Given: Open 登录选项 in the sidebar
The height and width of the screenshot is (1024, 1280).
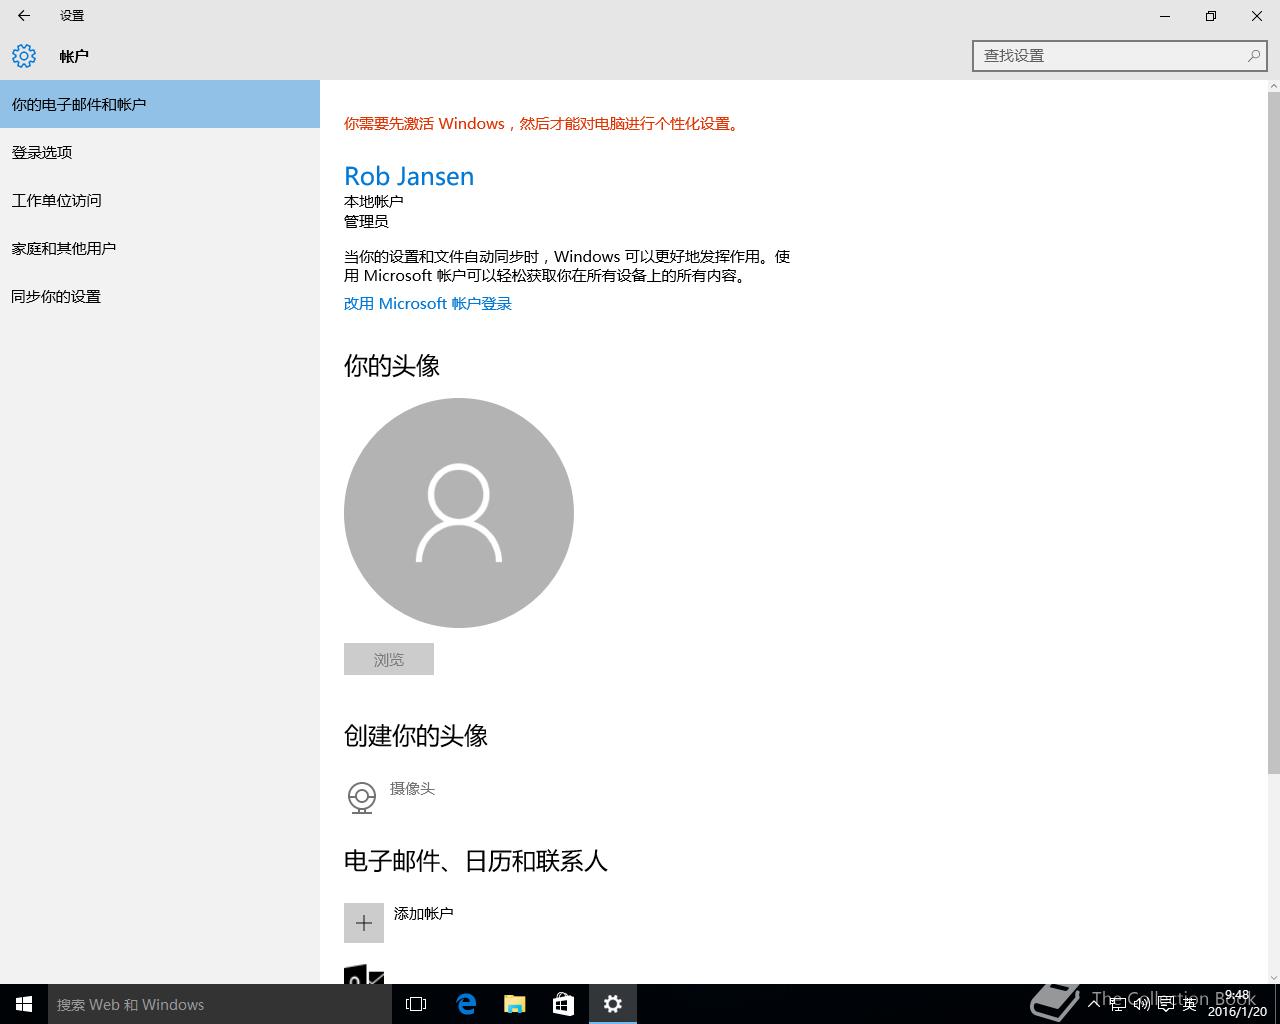Looking at the screenshot, I should (160, 152).
